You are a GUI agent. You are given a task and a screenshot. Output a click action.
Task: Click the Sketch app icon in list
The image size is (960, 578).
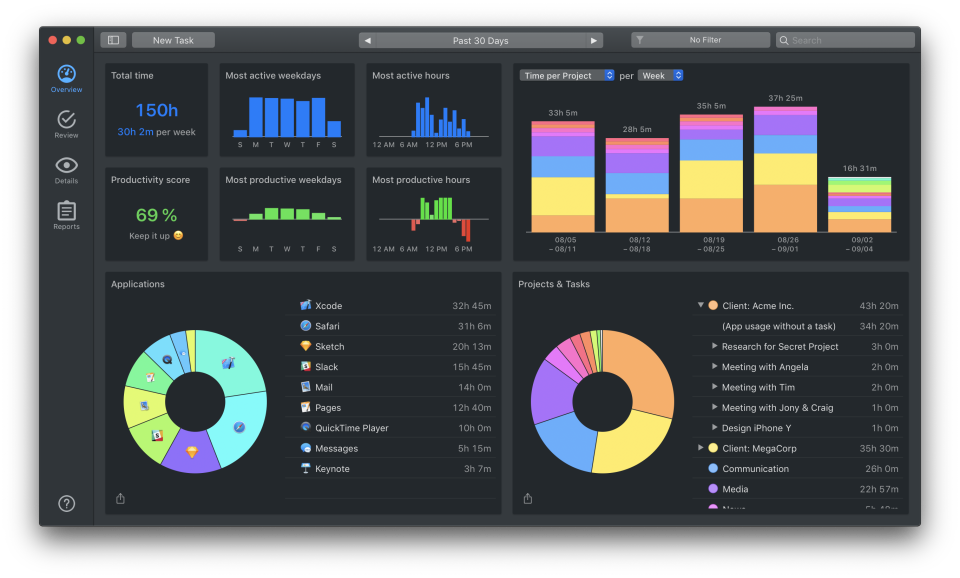[306, 346]
